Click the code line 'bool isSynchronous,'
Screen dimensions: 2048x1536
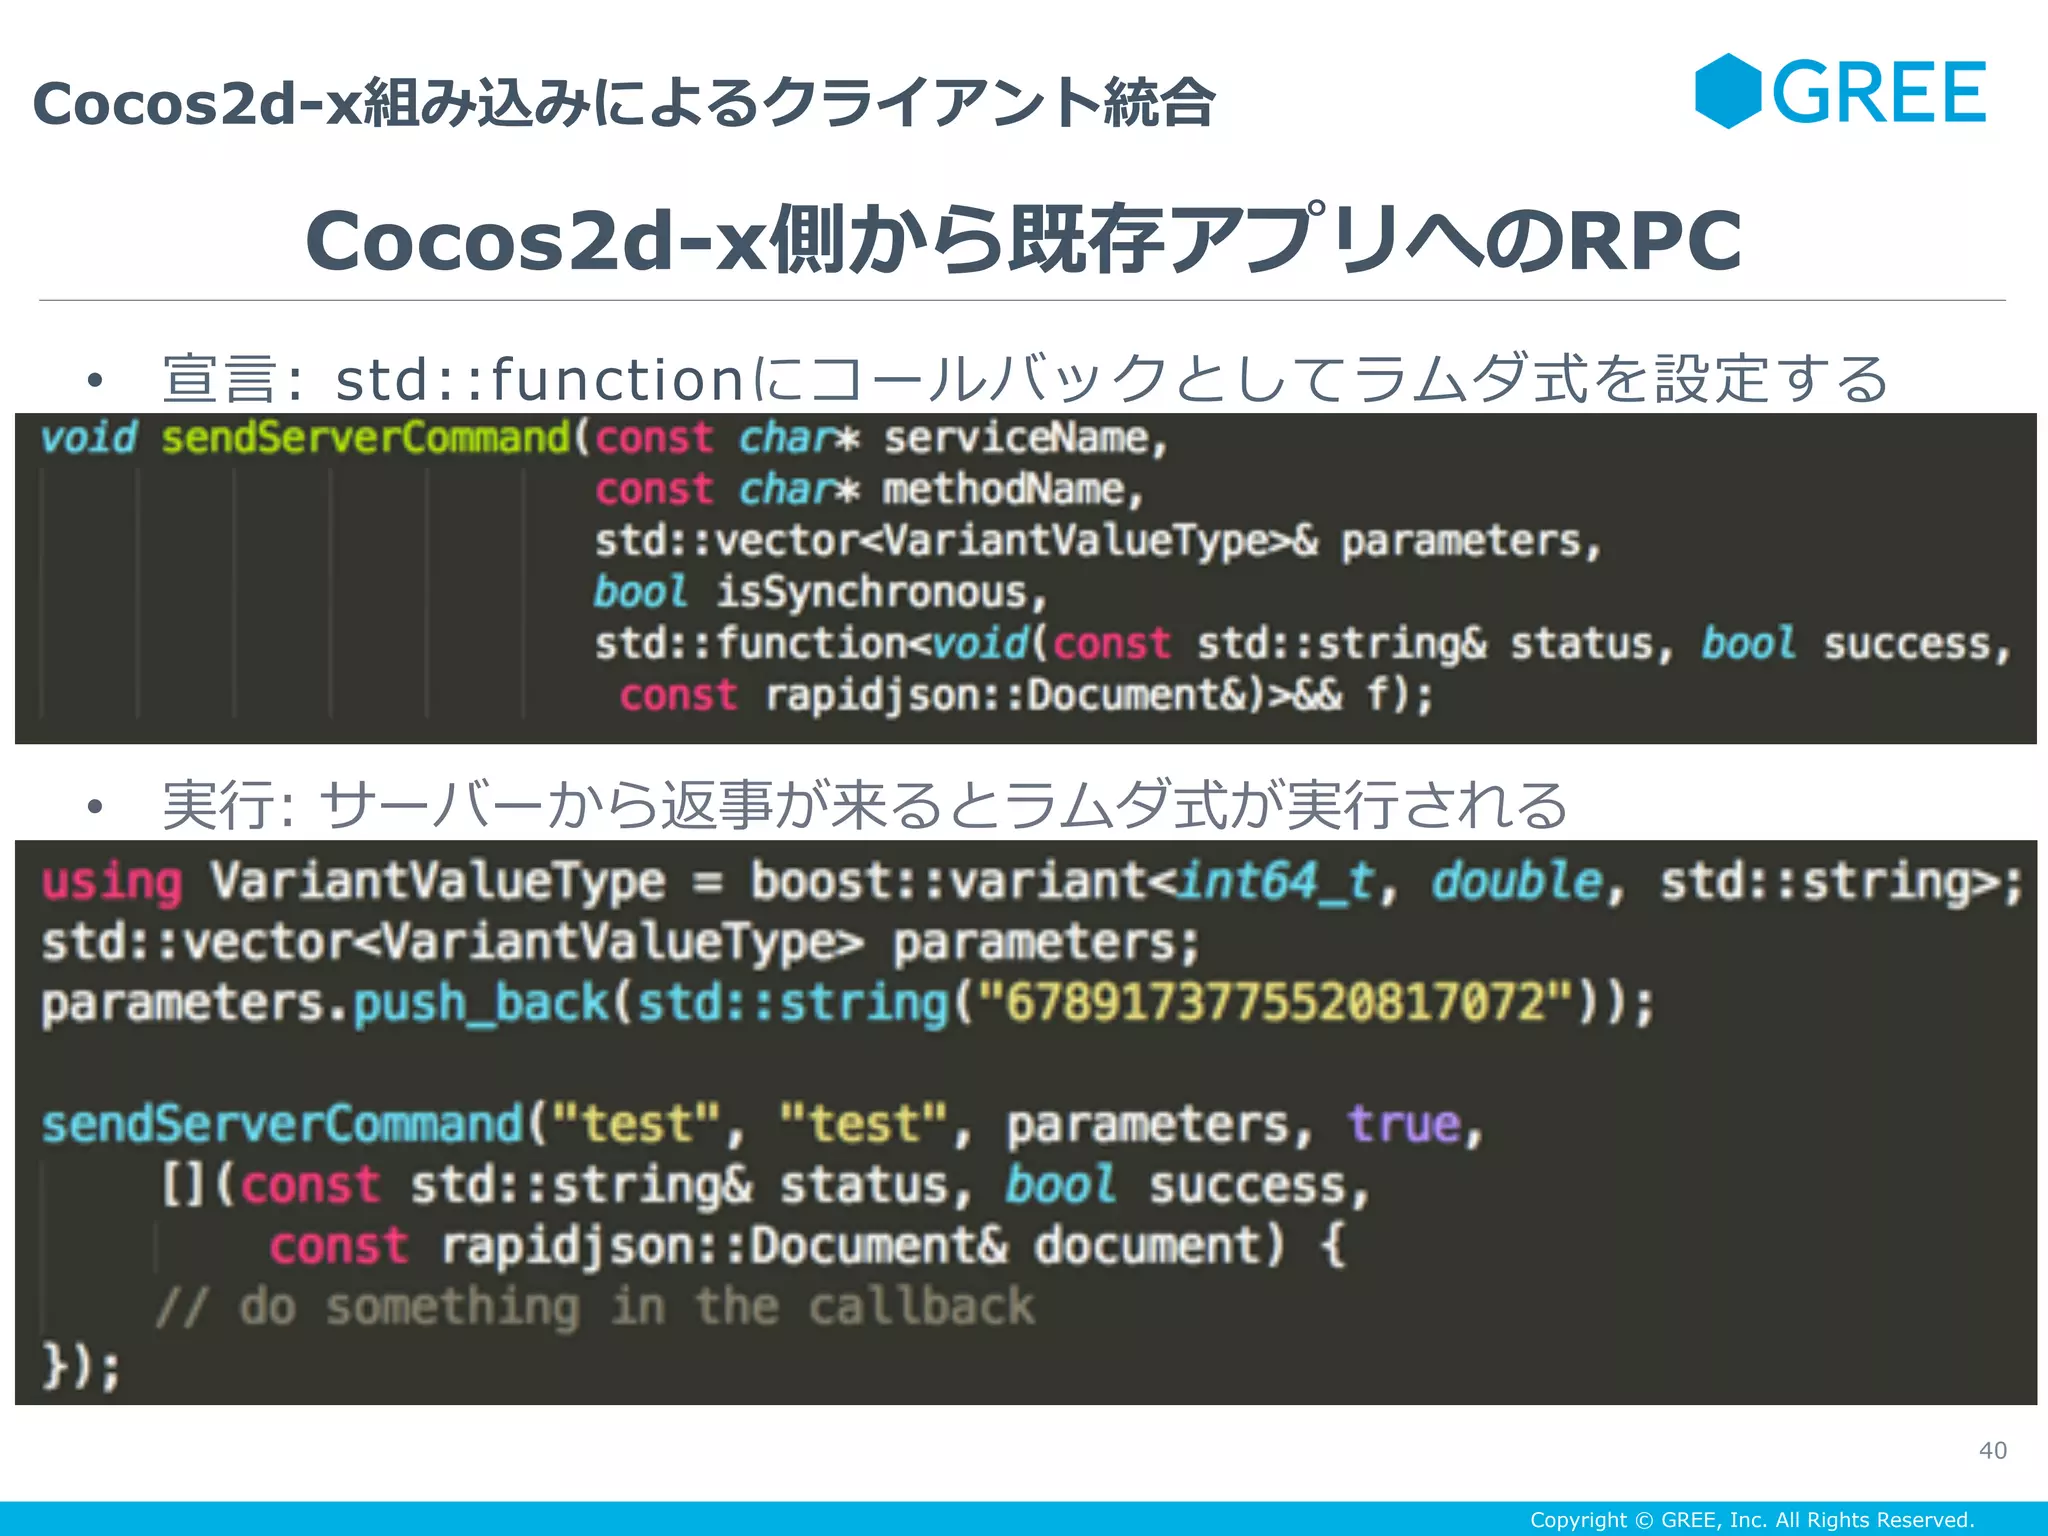click(820, 593)
